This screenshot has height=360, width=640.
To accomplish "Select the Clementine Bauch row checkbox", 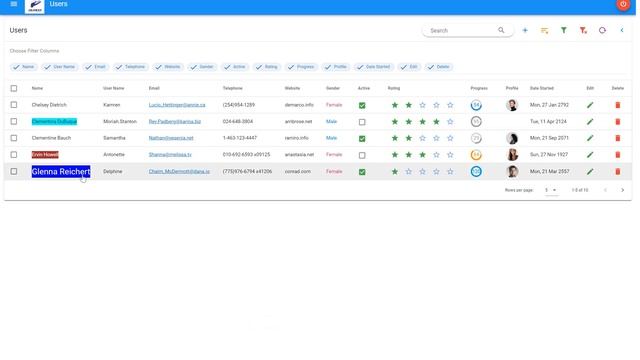I will click(14, 138).
